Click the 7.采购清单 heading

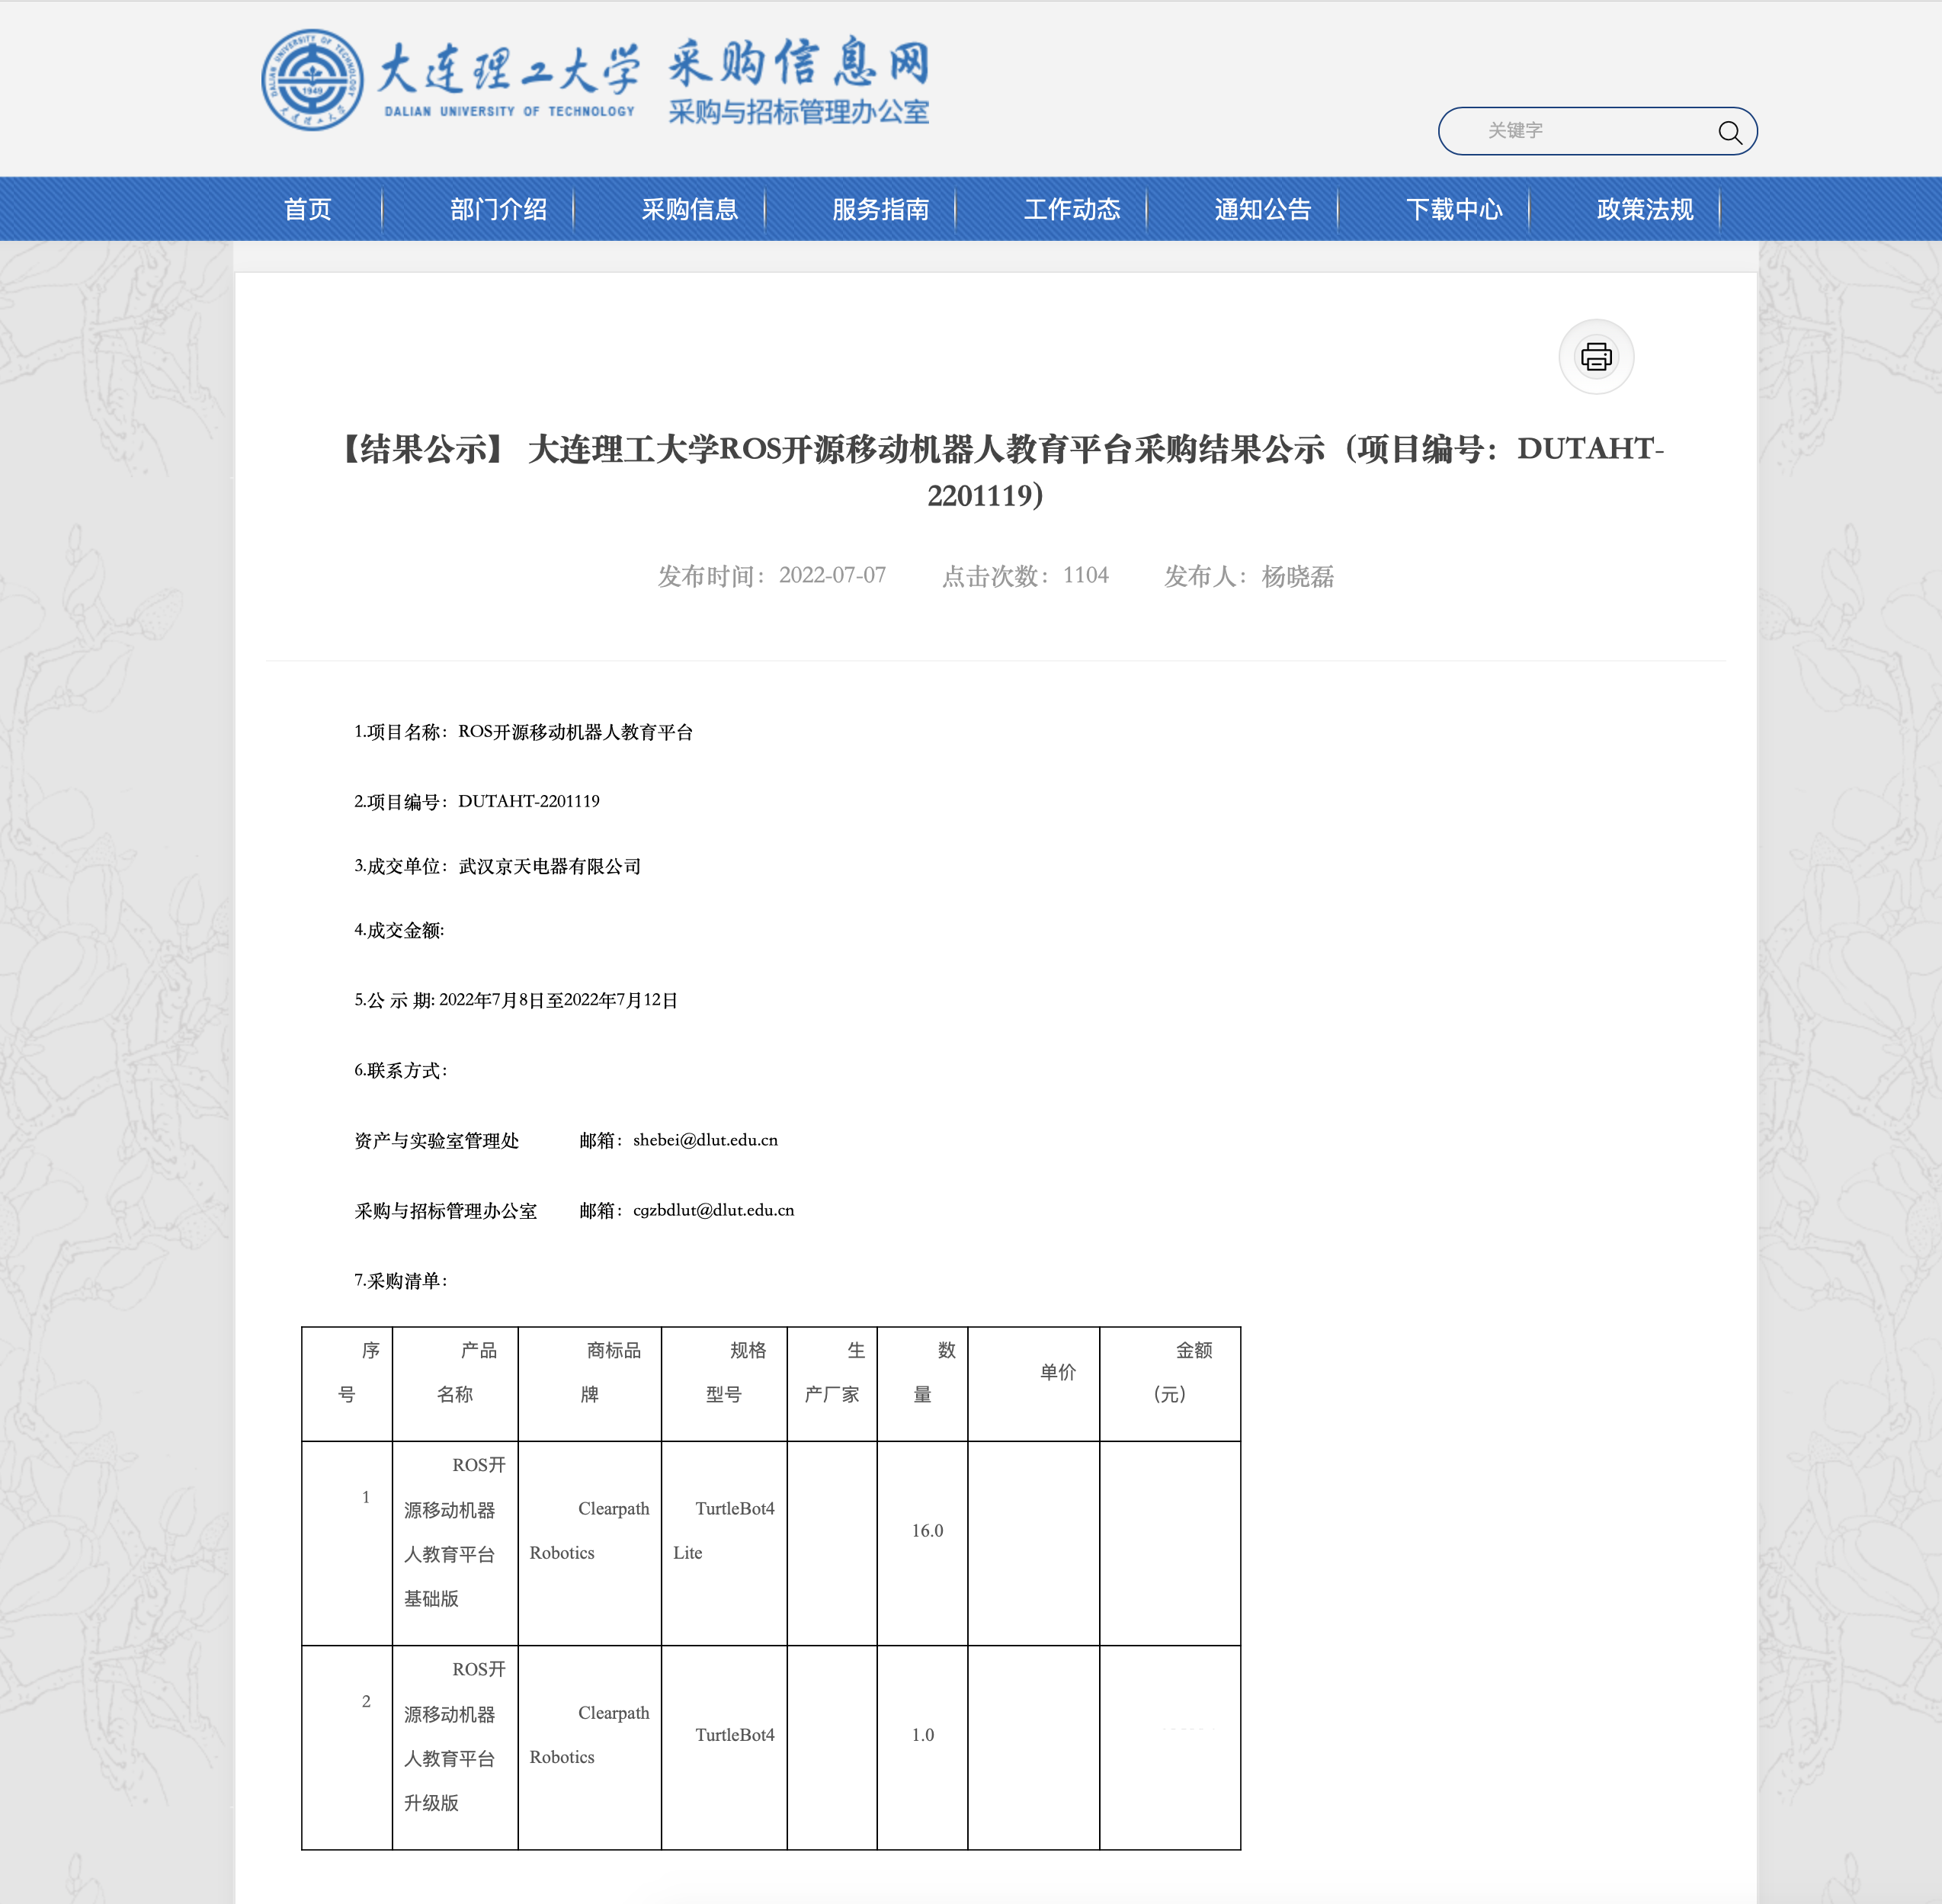coord(400,1280)
